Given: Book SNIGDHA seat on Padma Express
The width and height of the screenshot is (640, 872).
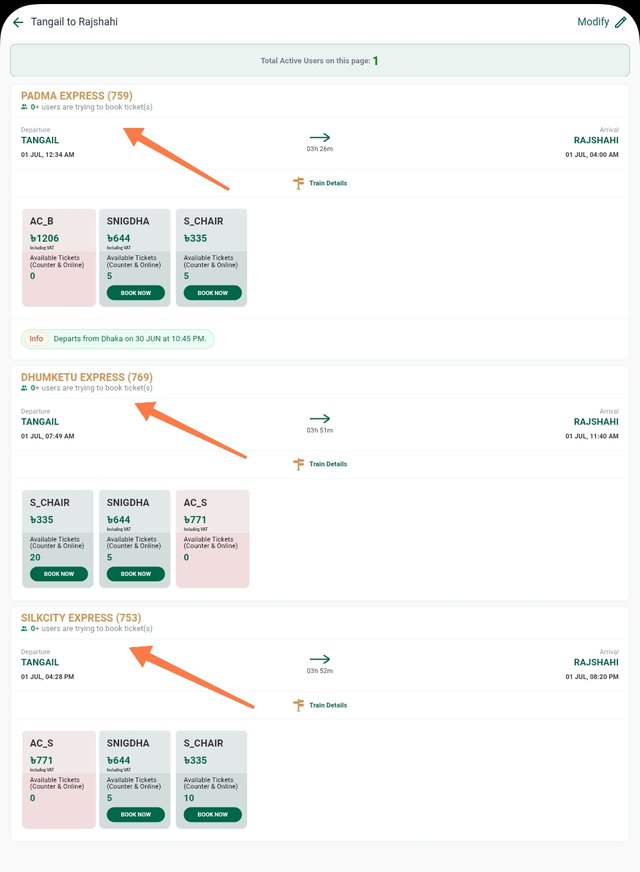Looking at the screenshot, I should [136, 293].
